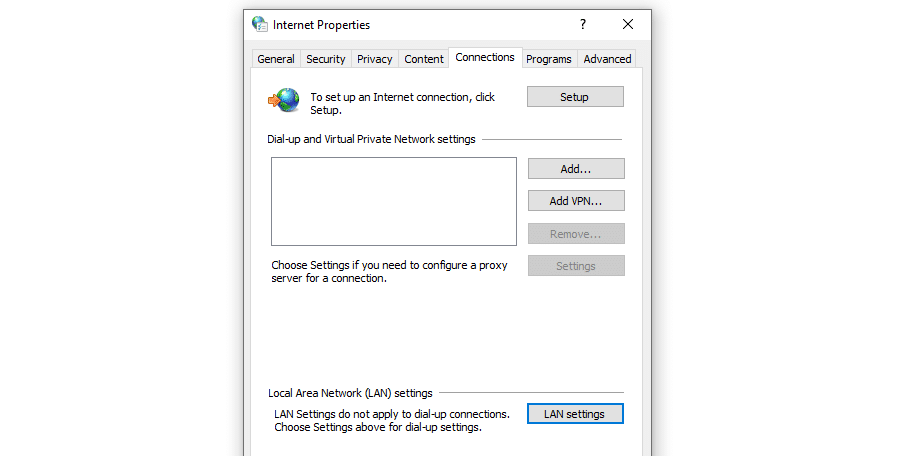Screen dimensions: 923x456
Task: Click the disabled Settings button
Action: [576, 266]
